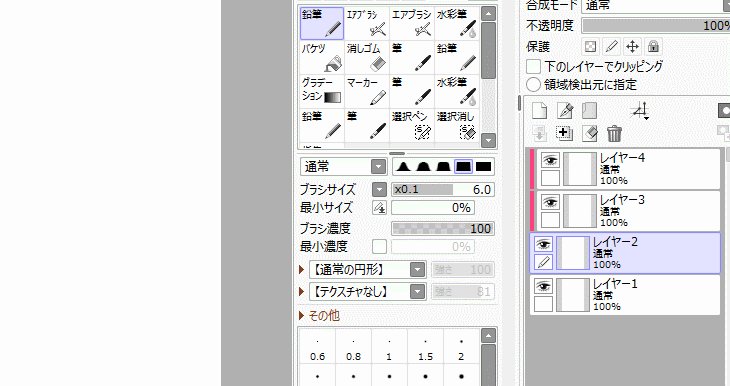Viewport: 730px width, 386px height.
Task: Click brush size list scrollbar up arrow
Action: pos(488,335)
